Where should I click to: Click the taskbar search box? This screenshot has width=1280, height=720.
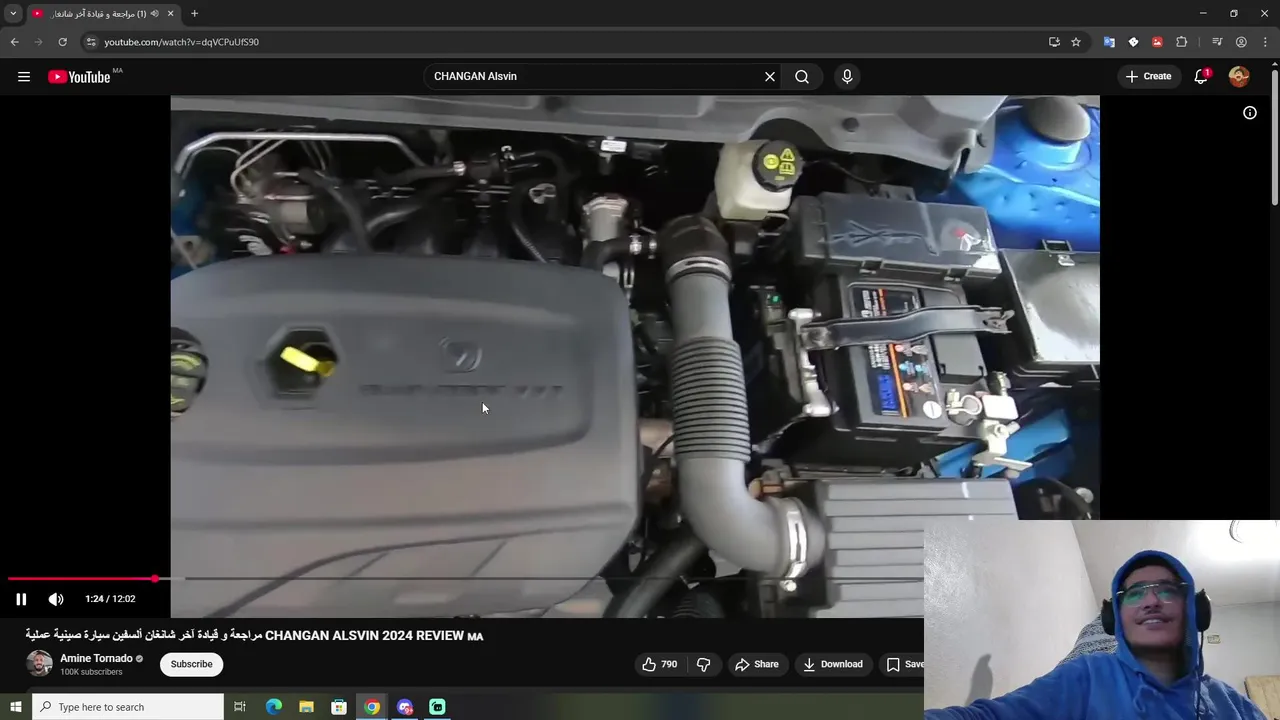128,707
